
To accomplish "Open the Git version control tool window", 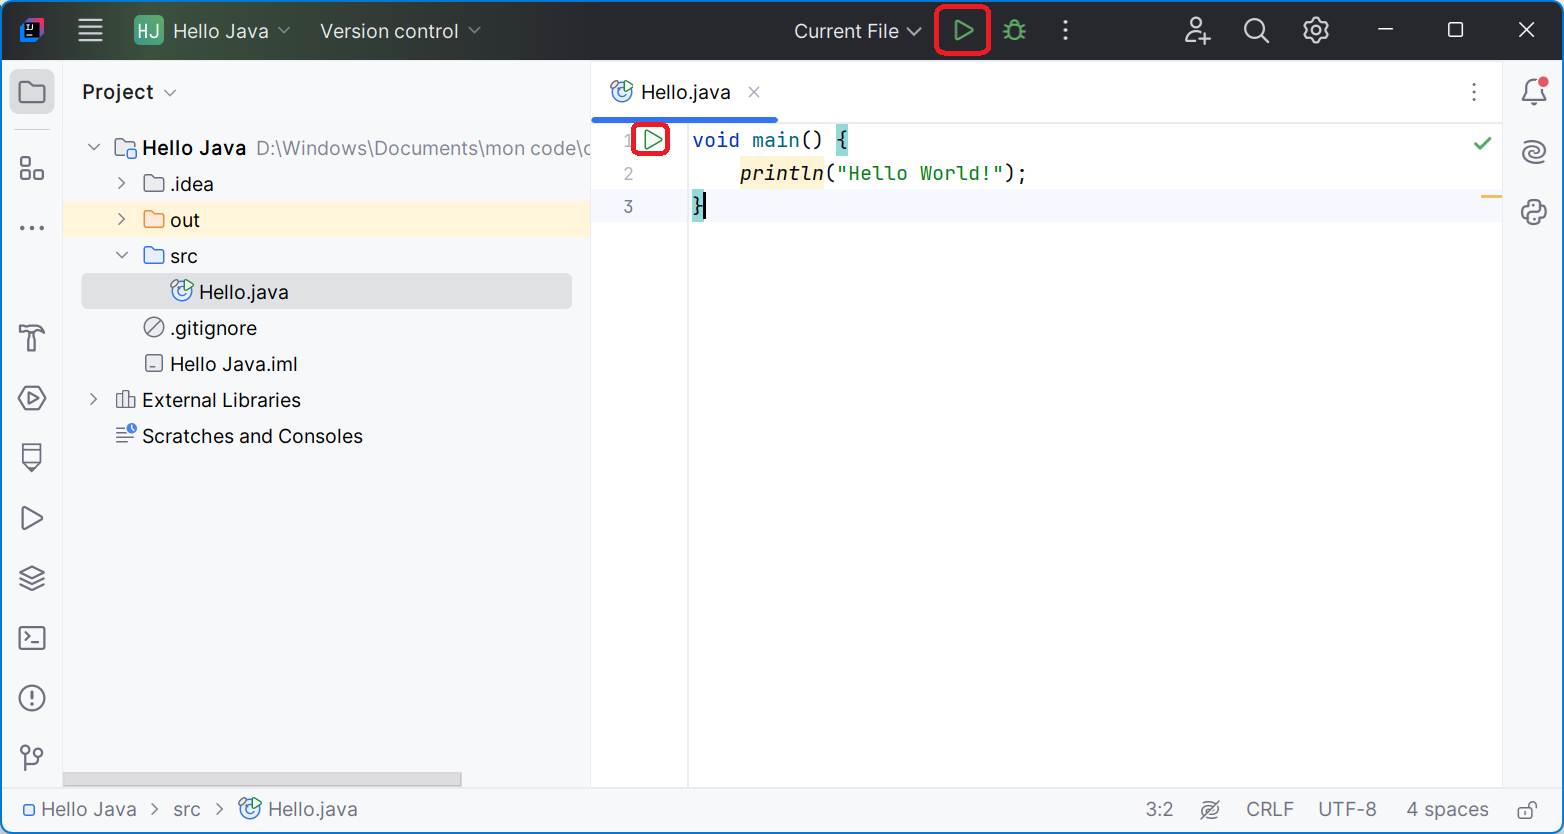I will pyautogui.click(x=32, y=757).
